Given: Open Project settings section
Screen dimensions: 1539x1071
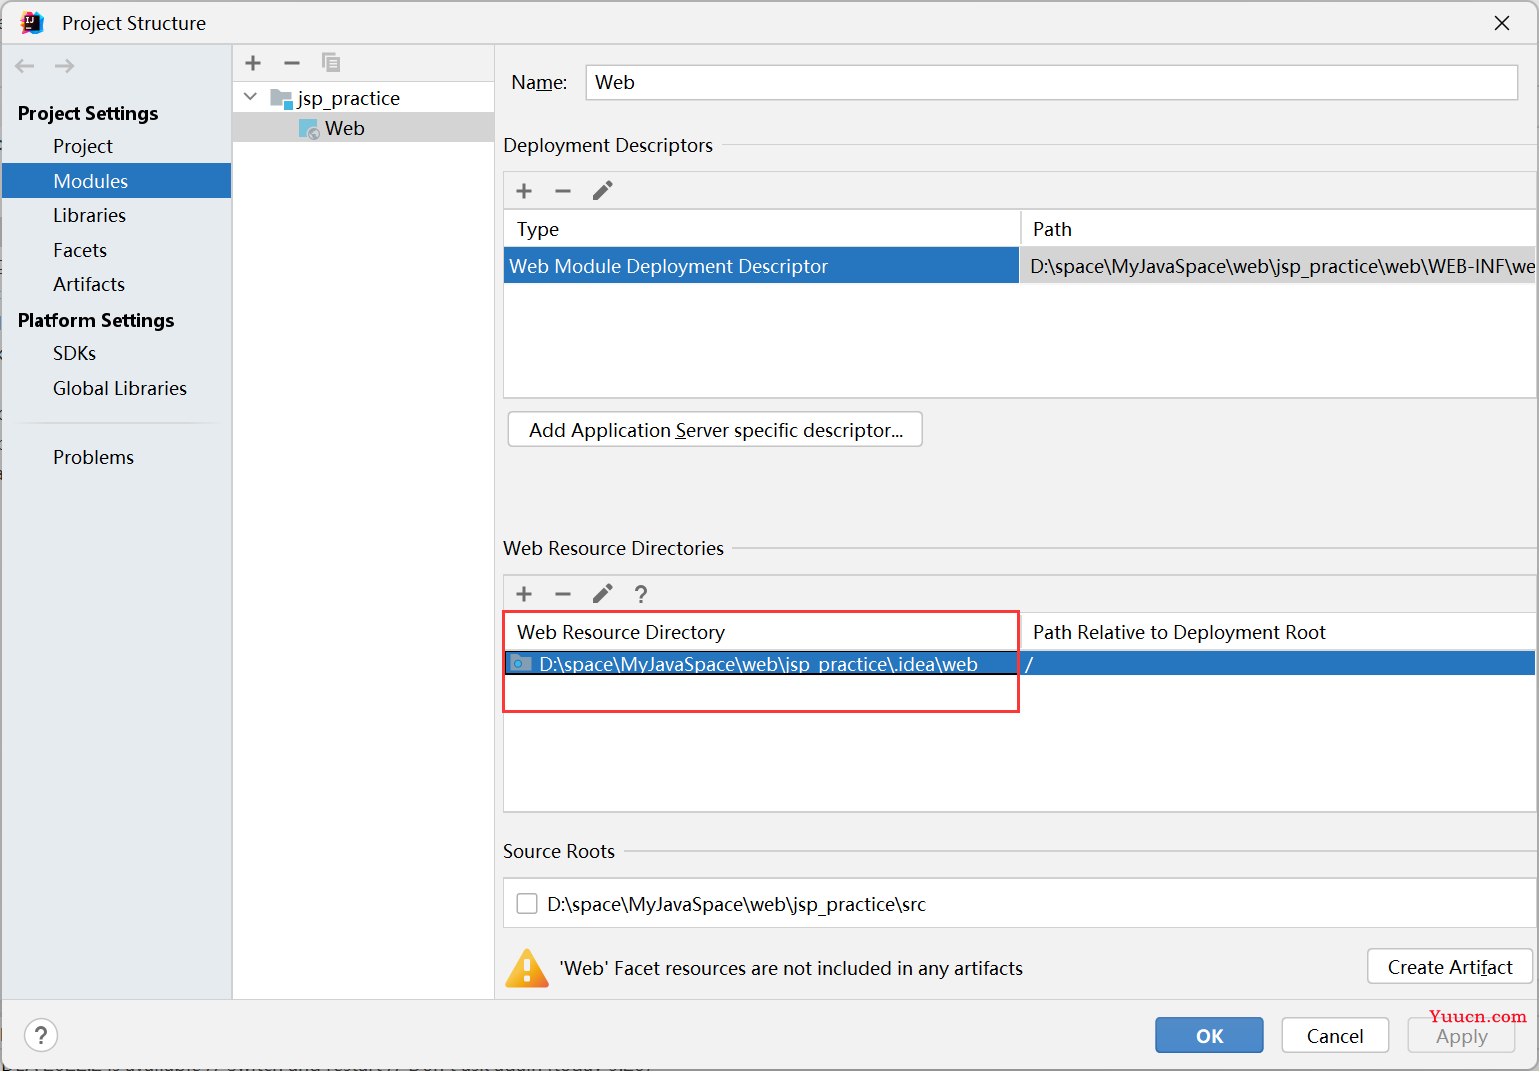Looking at the screenshot, I should [x=83, y=146].
